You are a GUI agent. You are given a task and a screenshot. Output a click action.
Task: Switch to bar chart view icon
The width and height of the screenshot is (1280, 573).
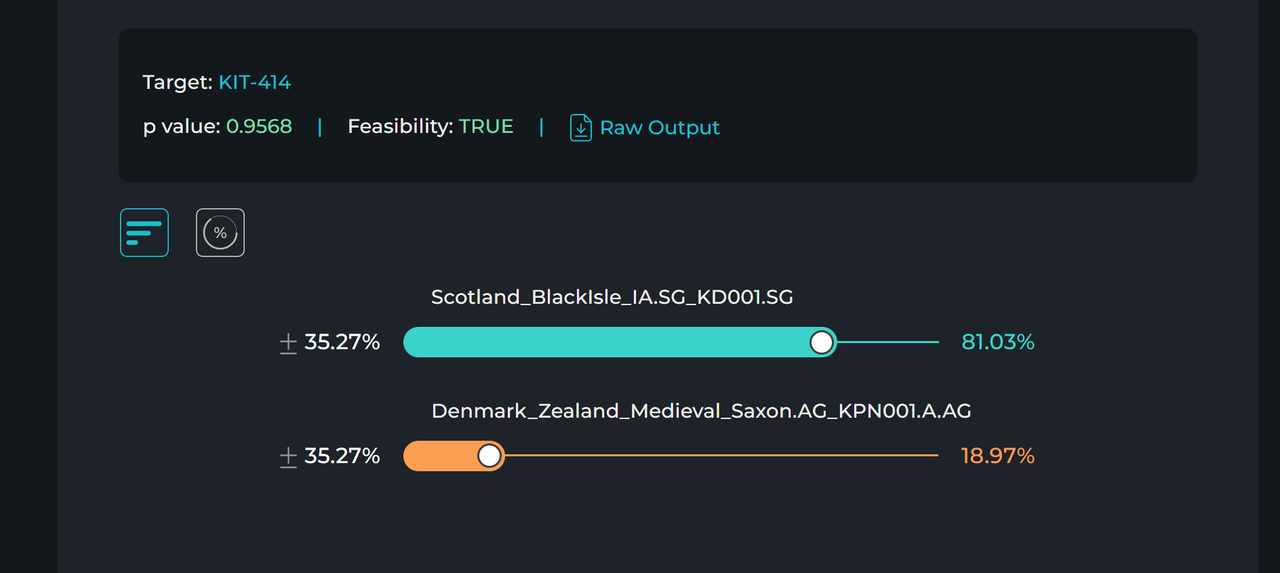144,233
